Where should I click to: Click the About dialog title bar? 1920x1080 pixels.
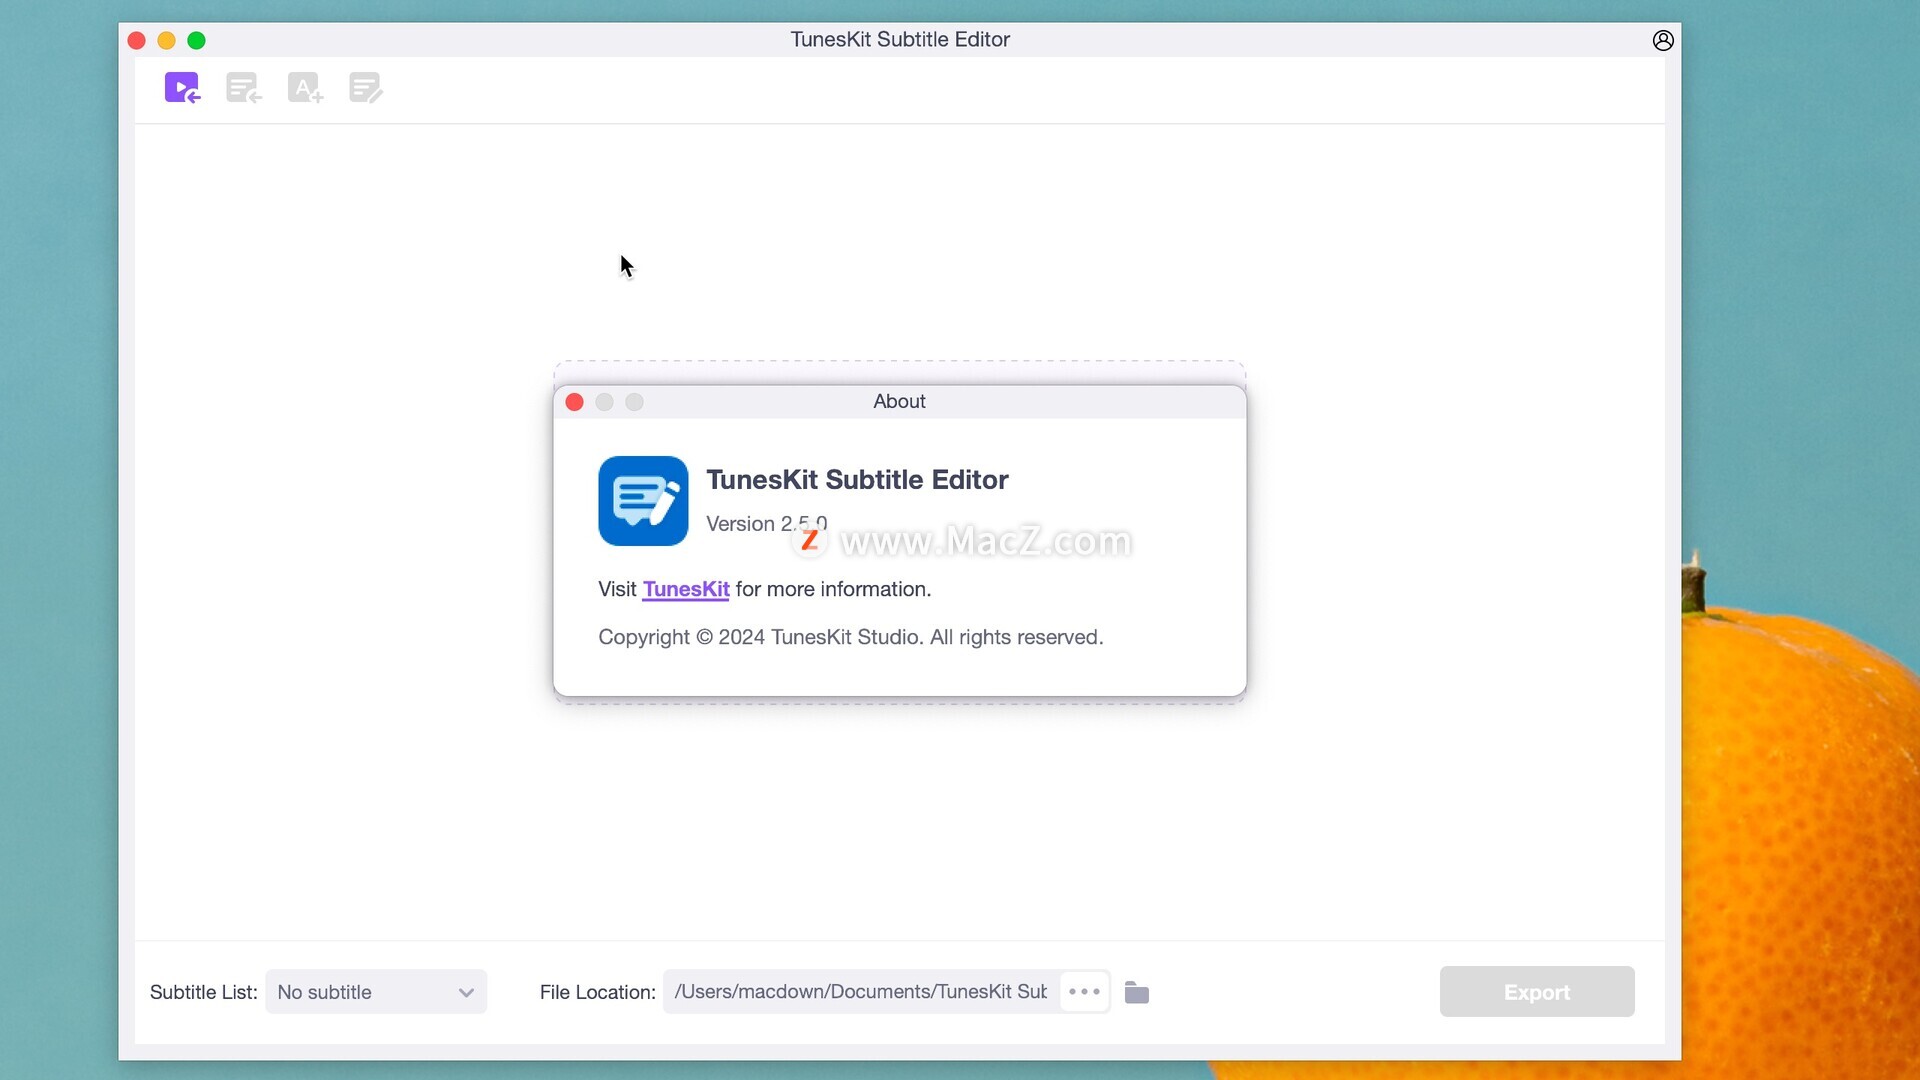[x=899, y=401]
